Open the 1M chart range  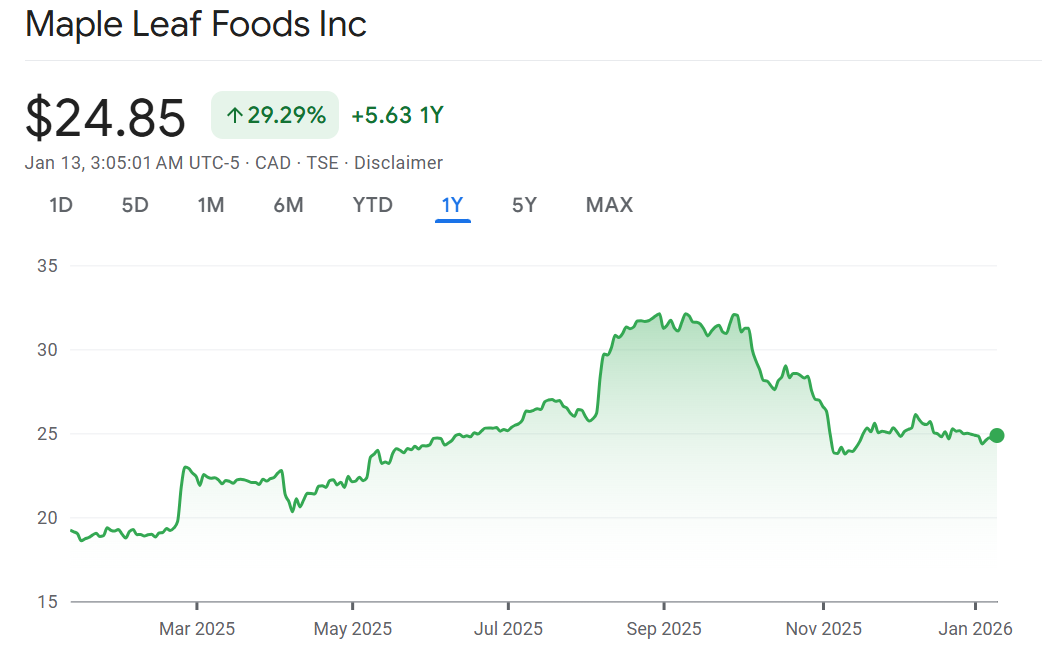click(x=210, y=205)
